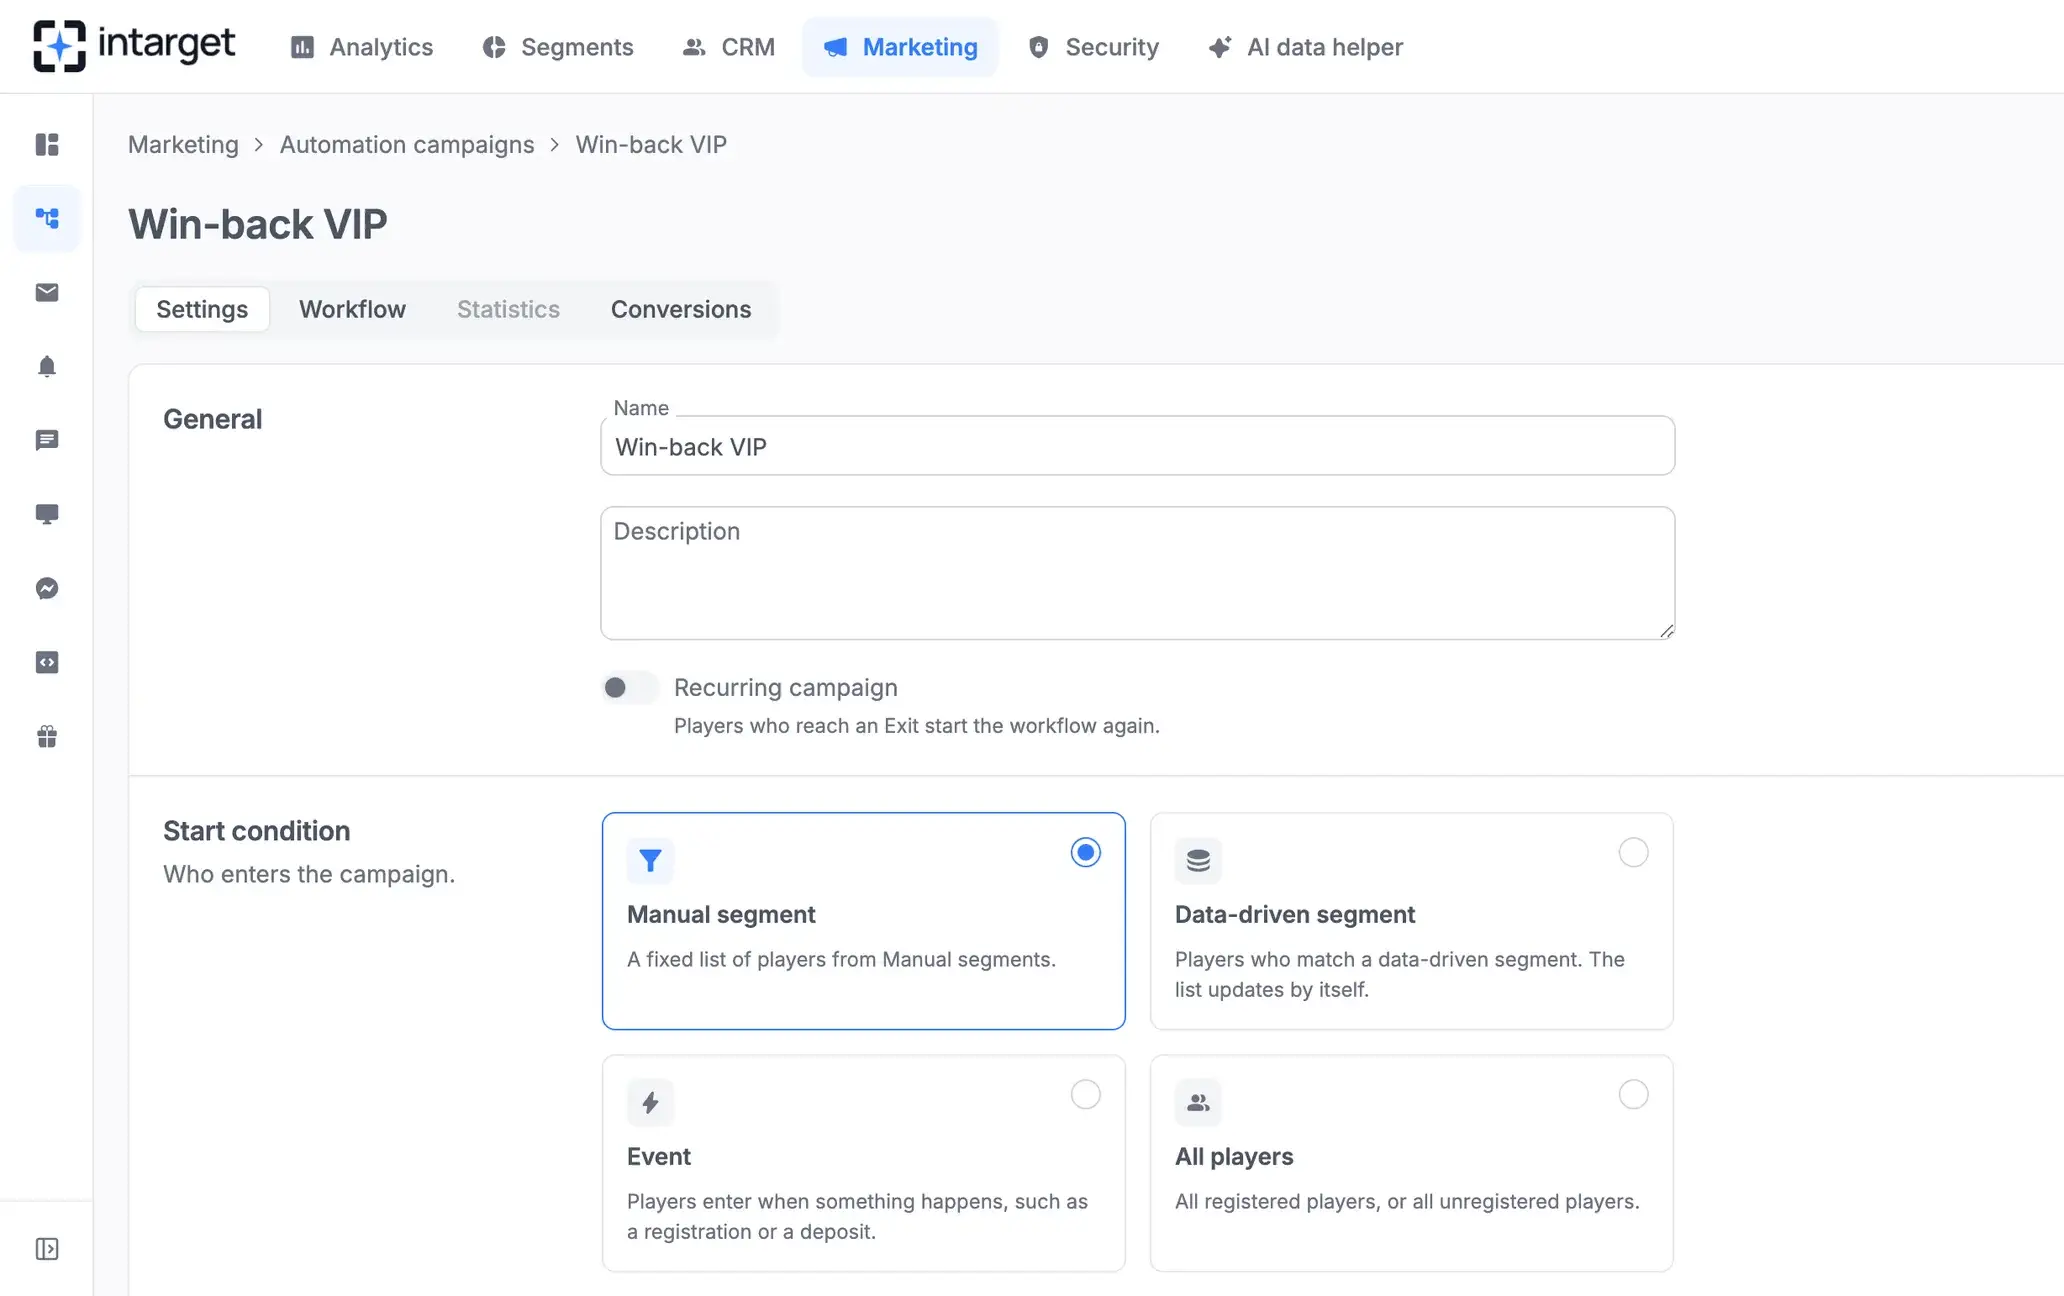Viewport: 2064px width, 1296px height.
Task: Click the Description text area
Action: 1138,573
